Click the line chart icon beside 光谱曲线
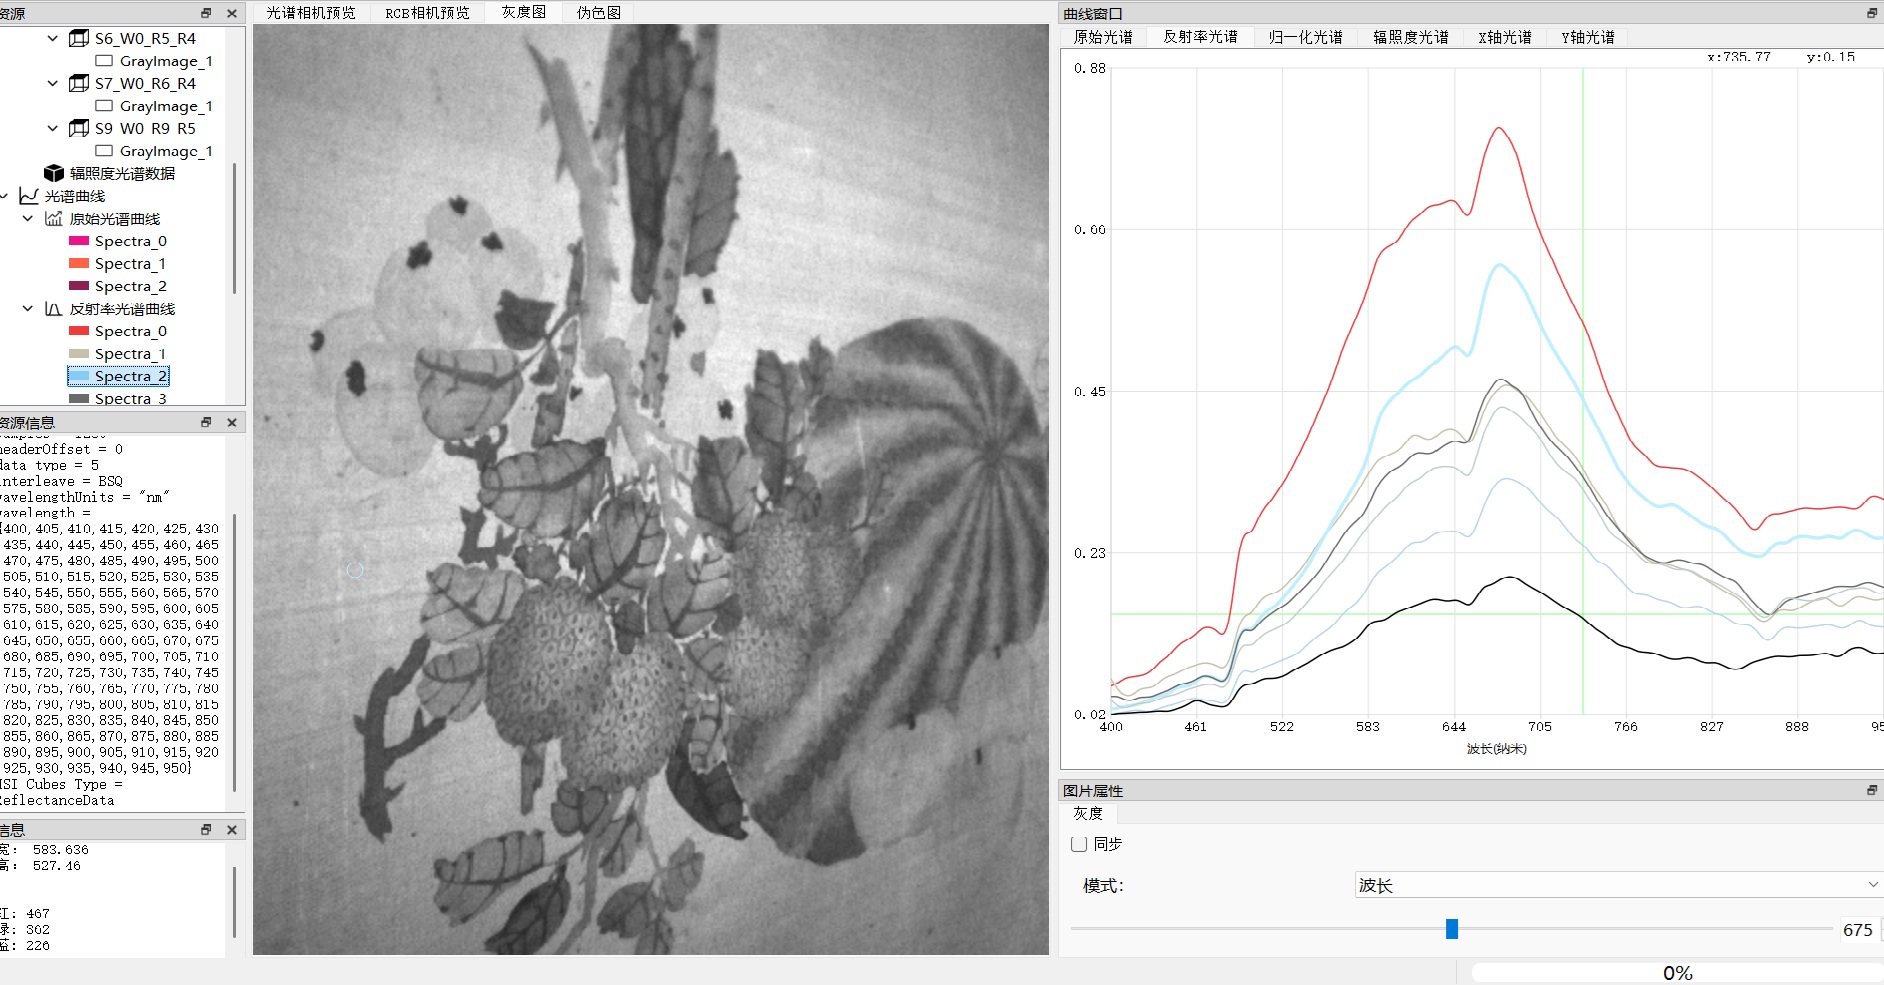Viewport: 1884px width, 985px height. click(29, 196)
